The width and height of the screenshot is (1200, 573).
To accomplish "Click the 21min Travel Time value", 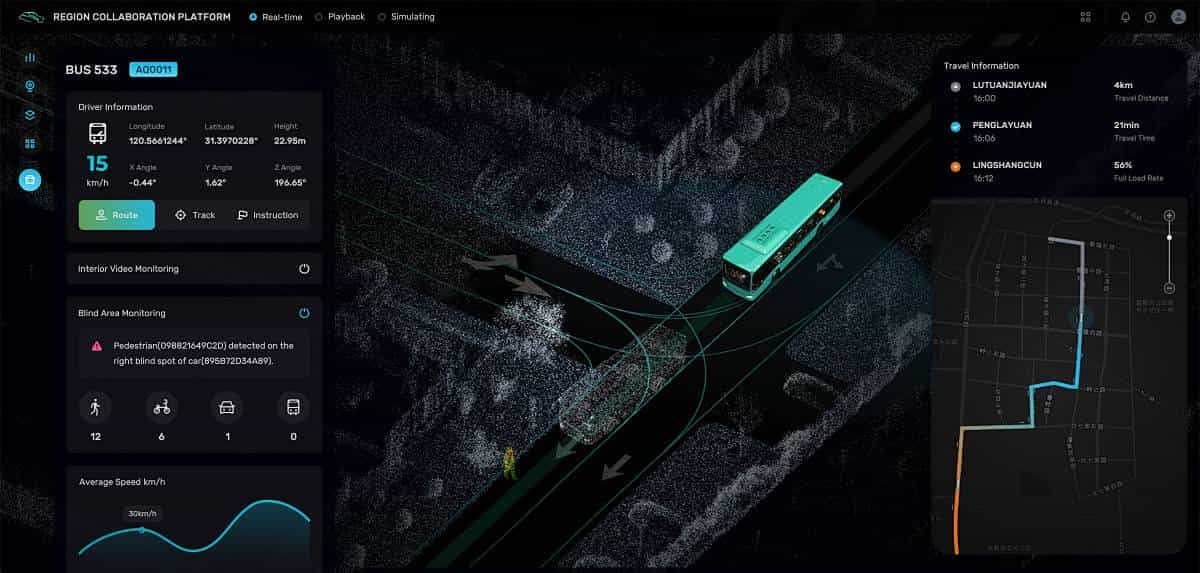I will tap(1126, 125).
